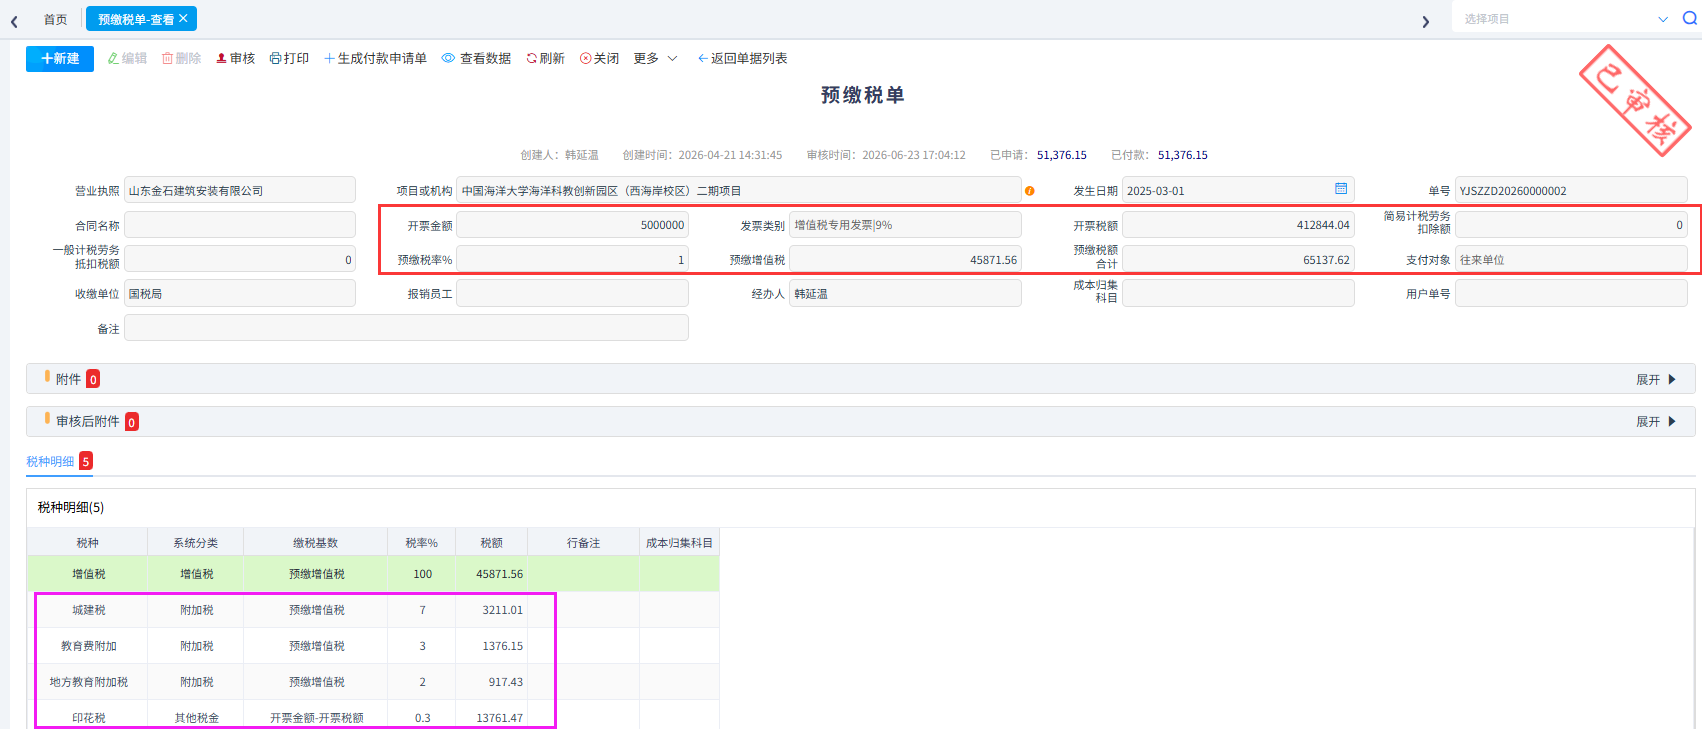Click the 单号 field
Viewport: 1702px width, 729px height.
point(1571,190)
